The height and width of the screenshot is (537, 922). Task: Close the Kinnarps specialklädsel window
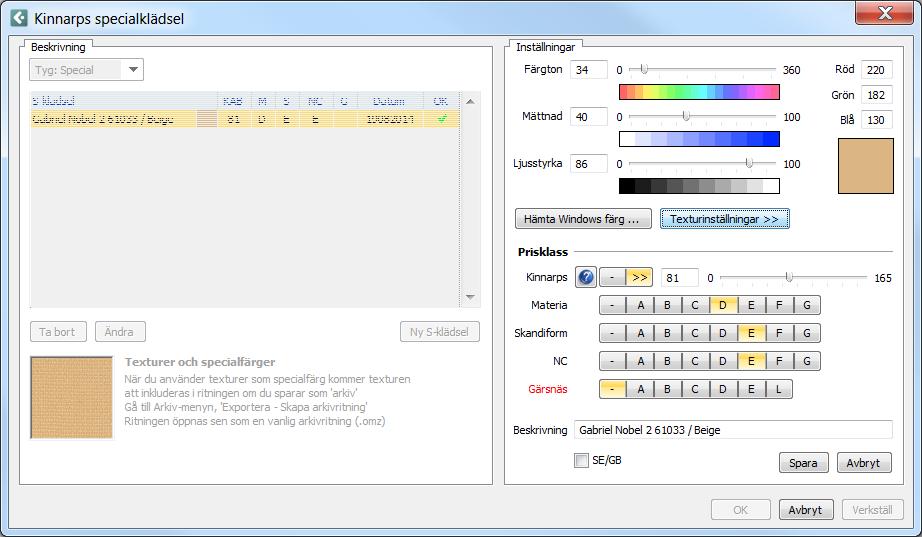click(884, 12)
